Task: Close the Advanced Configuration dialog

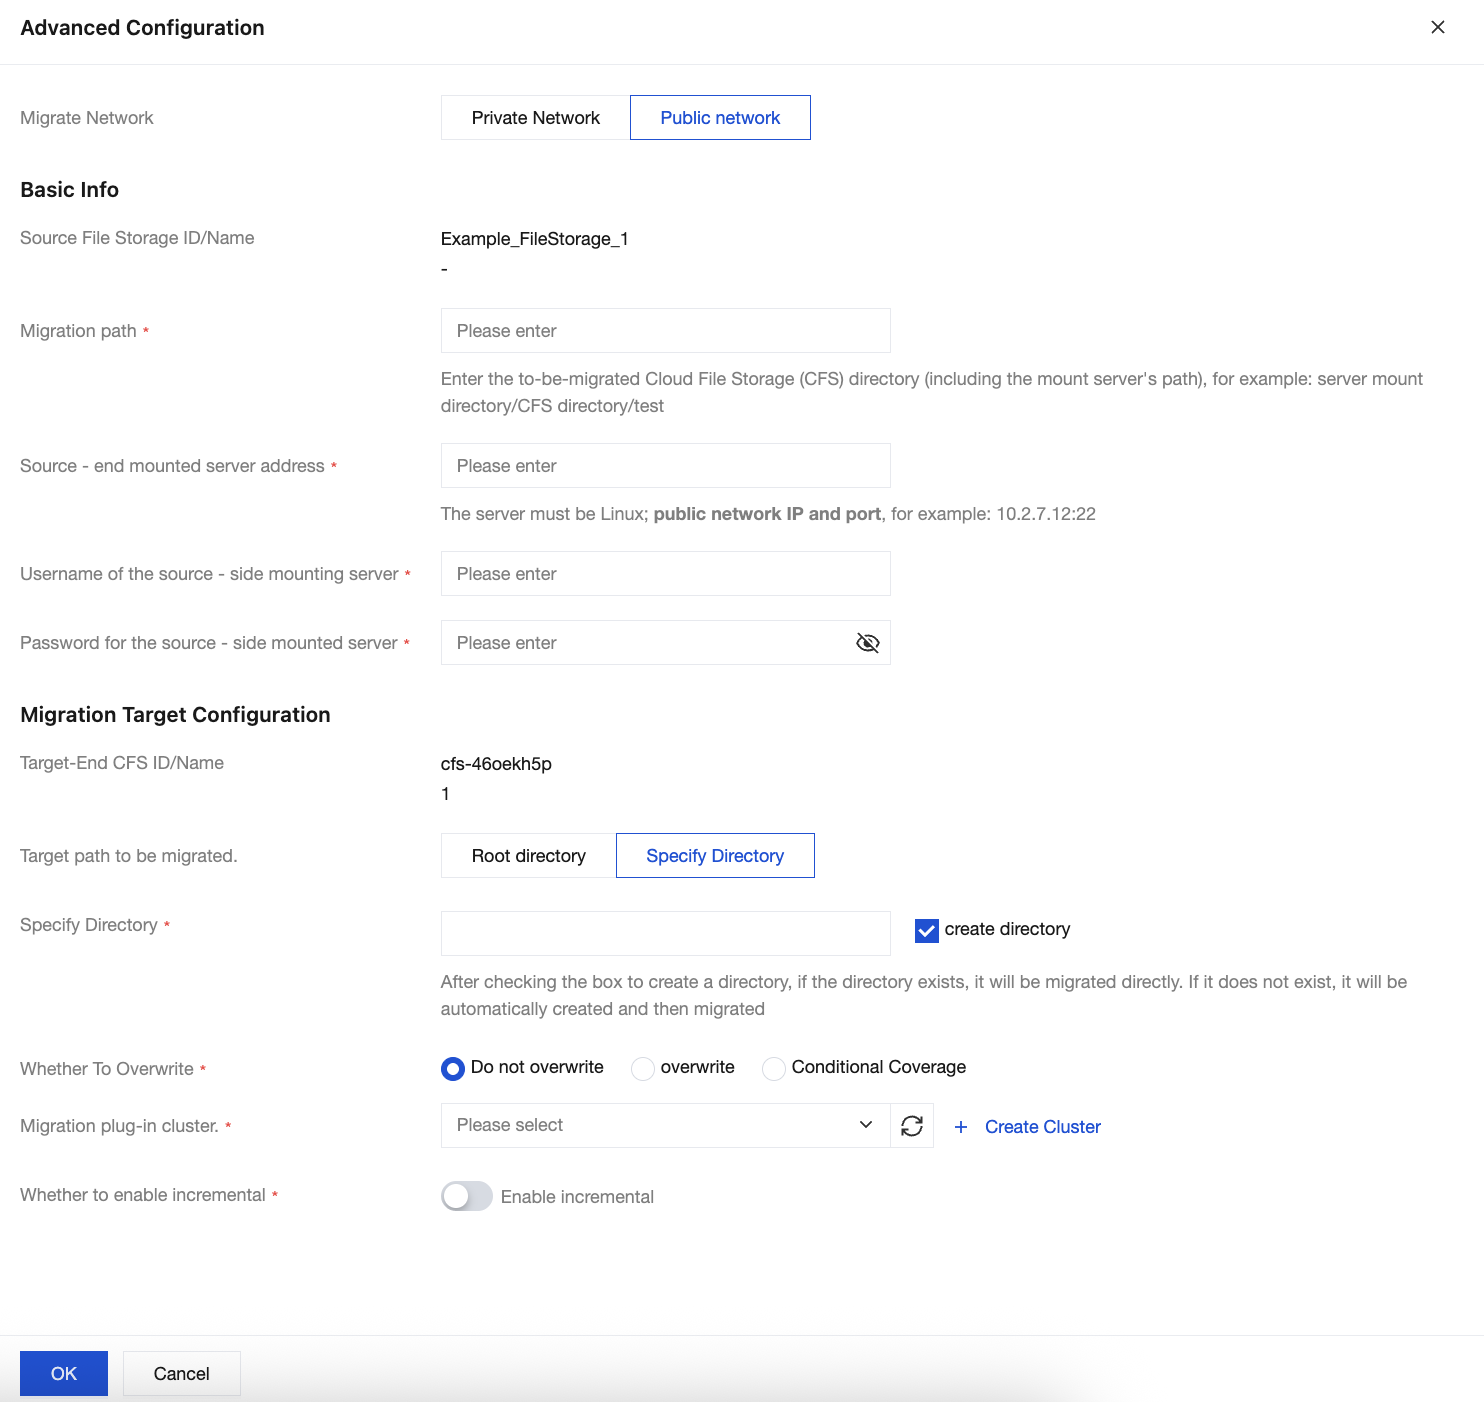Action: tap(1437, 27)
